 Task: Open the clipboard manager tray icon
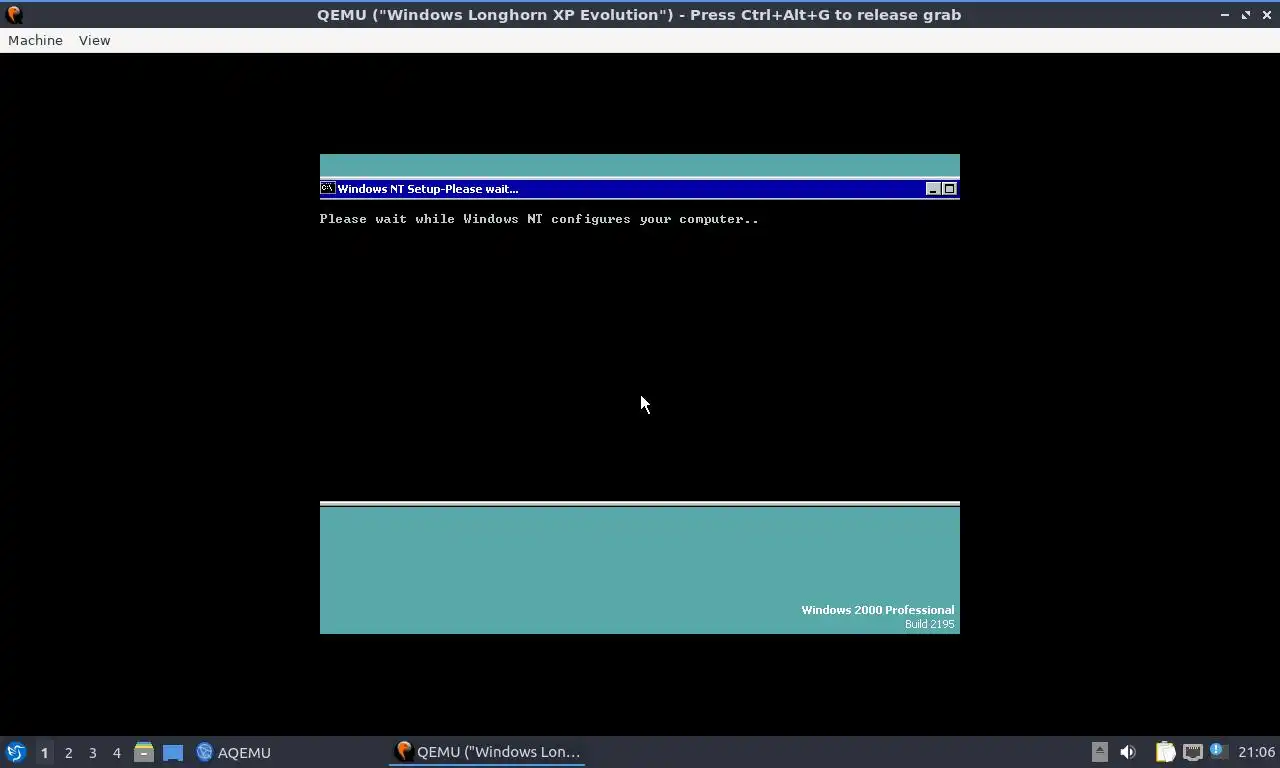coord(1165,752)
